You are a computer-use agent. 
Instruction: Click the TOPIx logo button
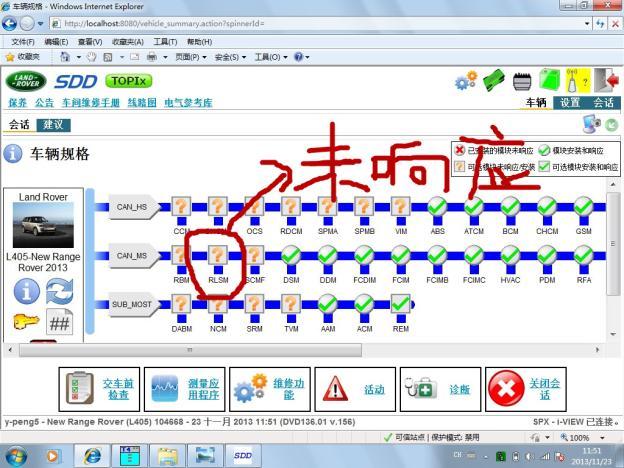click(x=130, y=80)
